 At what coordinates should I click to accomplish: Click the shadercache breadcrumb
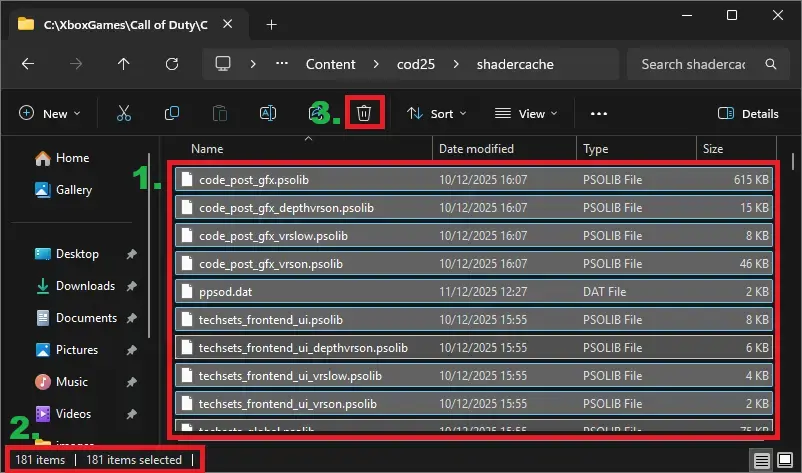pyautogui.click(x=515, y=64)
